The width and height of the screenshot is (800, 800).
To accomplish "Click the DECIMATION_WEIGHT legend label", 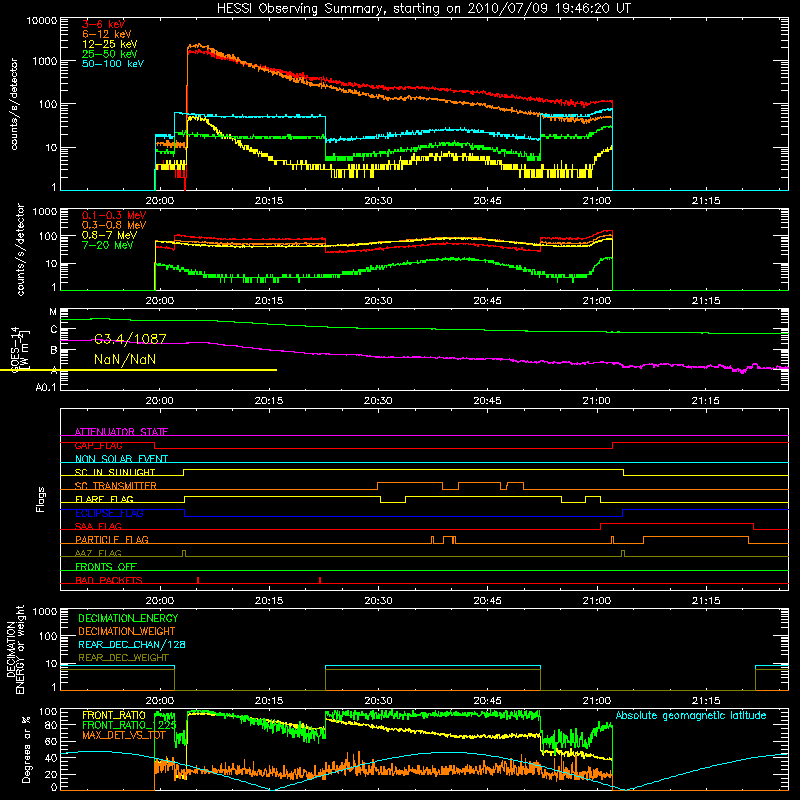I will coord(127,631).
